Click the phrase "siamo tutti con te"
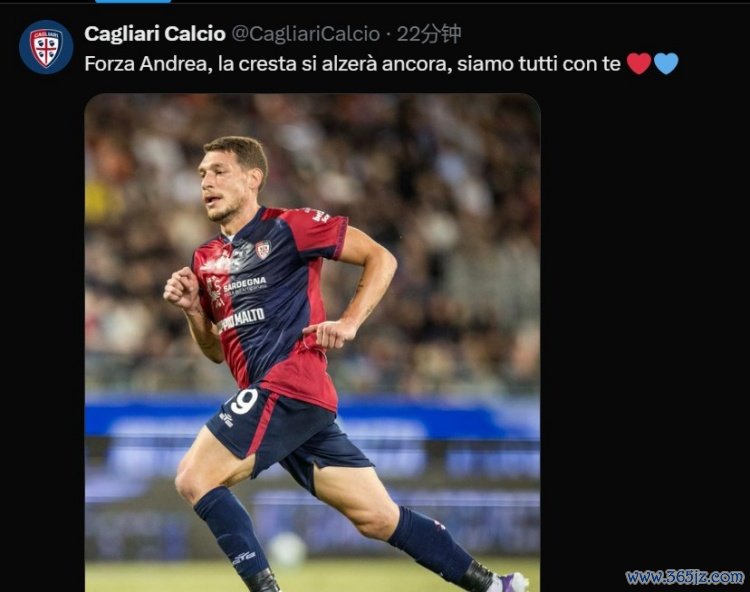Image resolution: width=750 pixels, height=592 pixels. (539, 64)
